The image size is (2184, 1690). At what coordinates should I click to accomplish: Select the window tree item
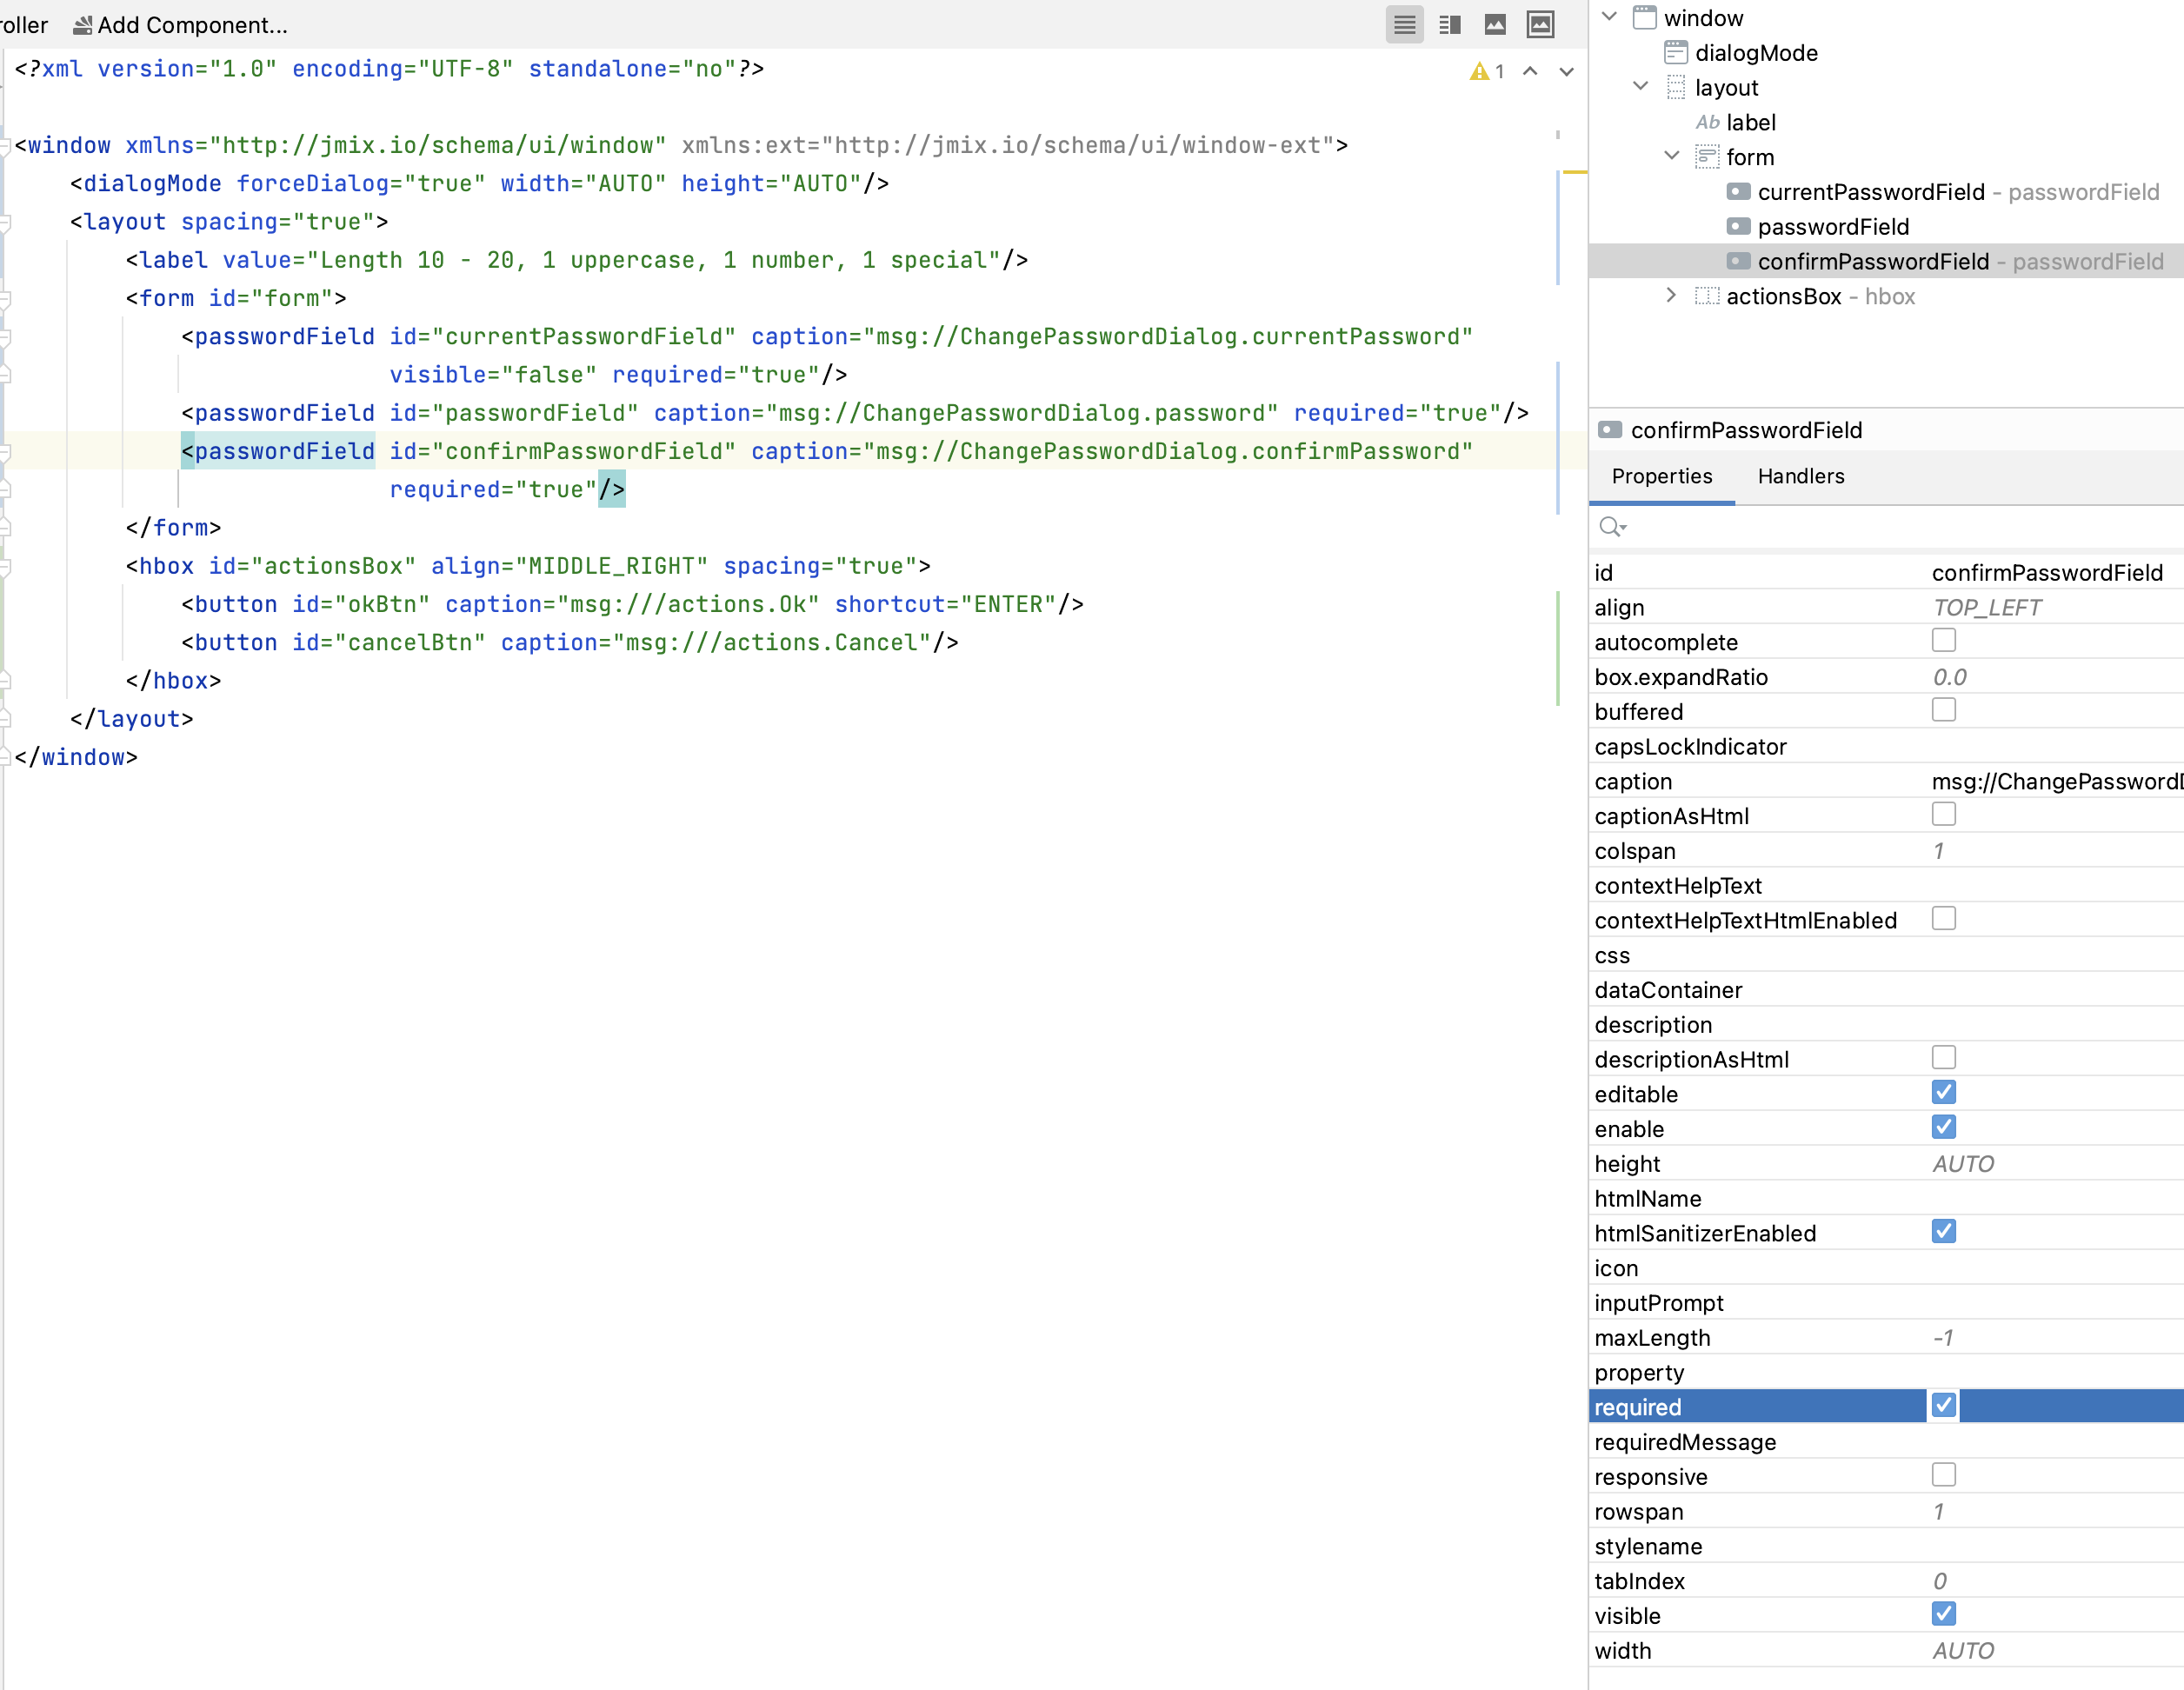click(1703, 18)
